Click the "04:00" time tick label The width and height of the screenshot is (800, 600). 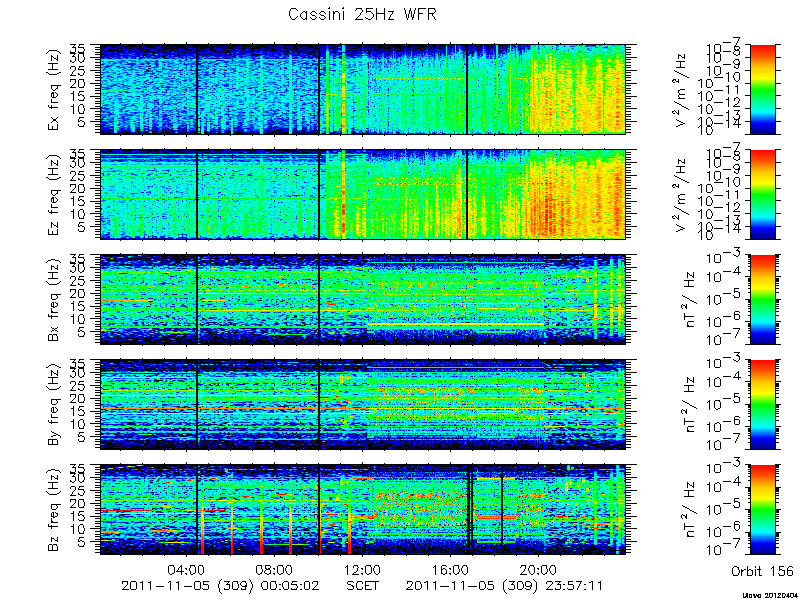click(187, 569)
